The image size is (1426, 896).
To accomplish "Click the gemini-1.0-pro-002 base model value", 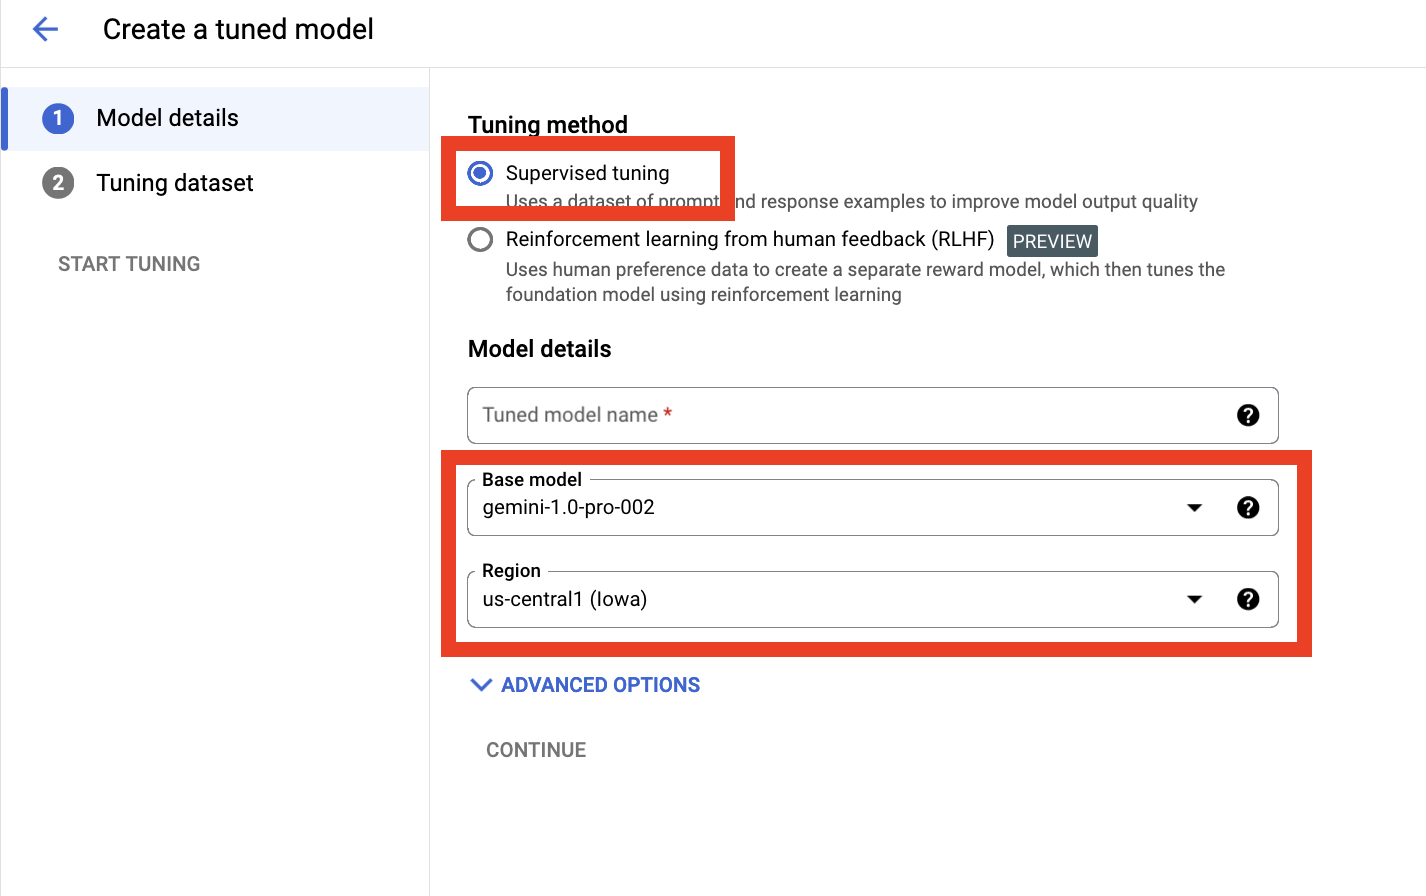I will click(569, 508).
